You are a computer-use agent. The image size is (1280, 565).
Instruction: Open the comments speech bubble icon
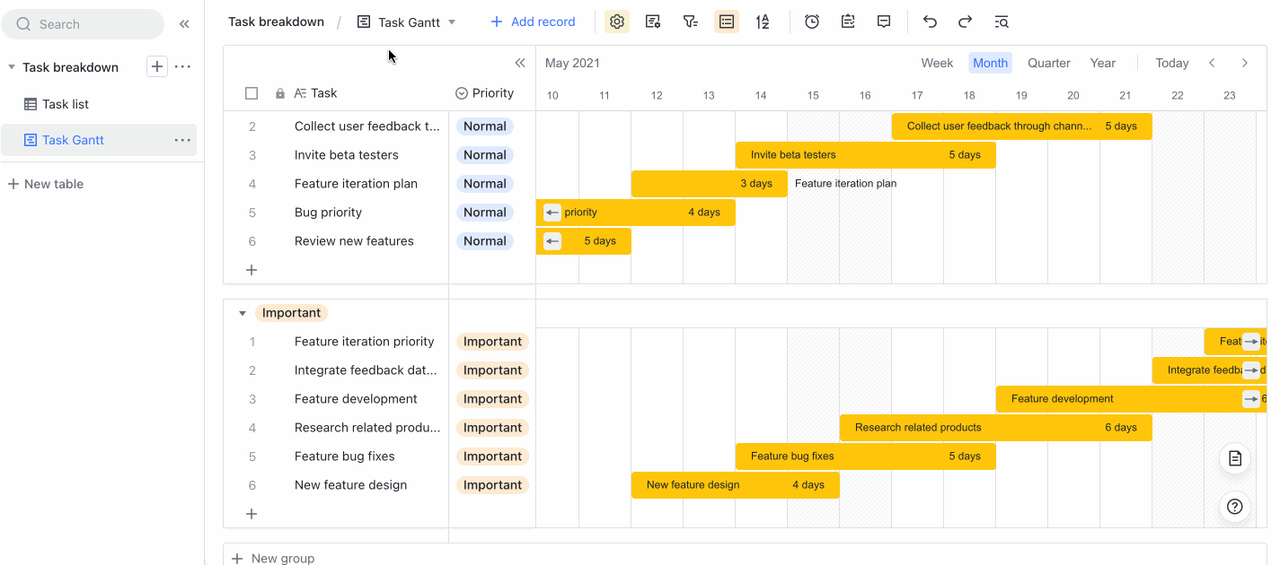[884, 22]
